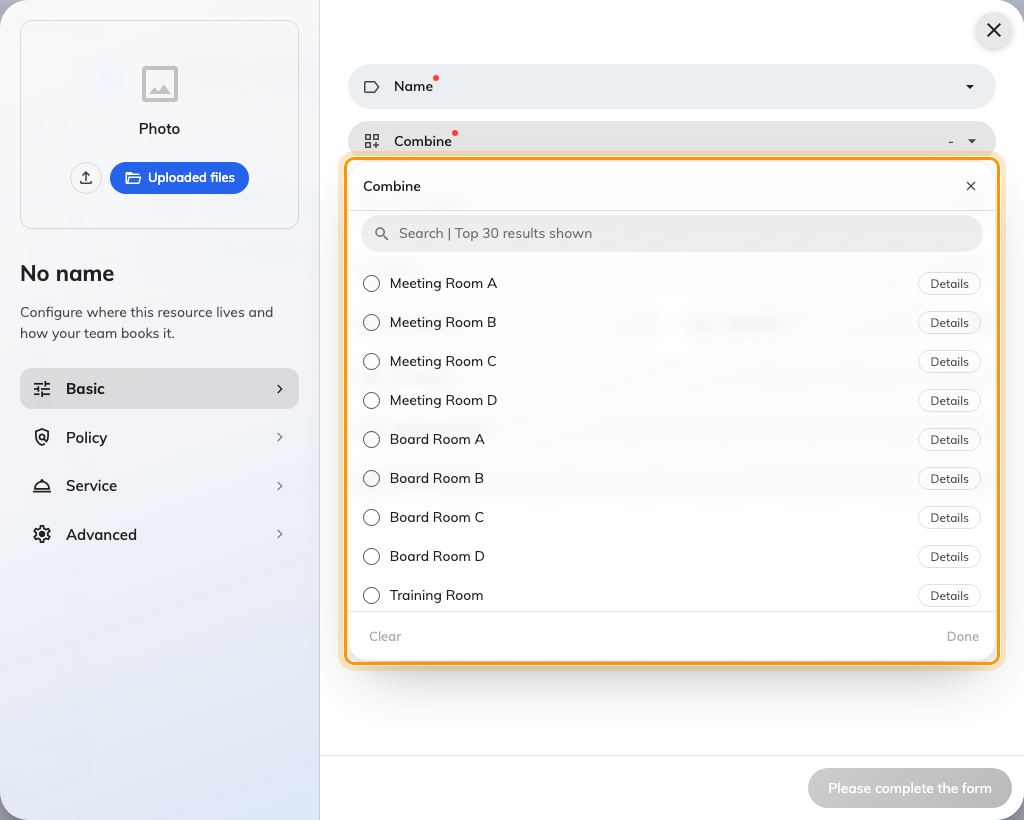Click the chevron on Service row
Viewport: 1024px width, 820px height.
point(280,486)
